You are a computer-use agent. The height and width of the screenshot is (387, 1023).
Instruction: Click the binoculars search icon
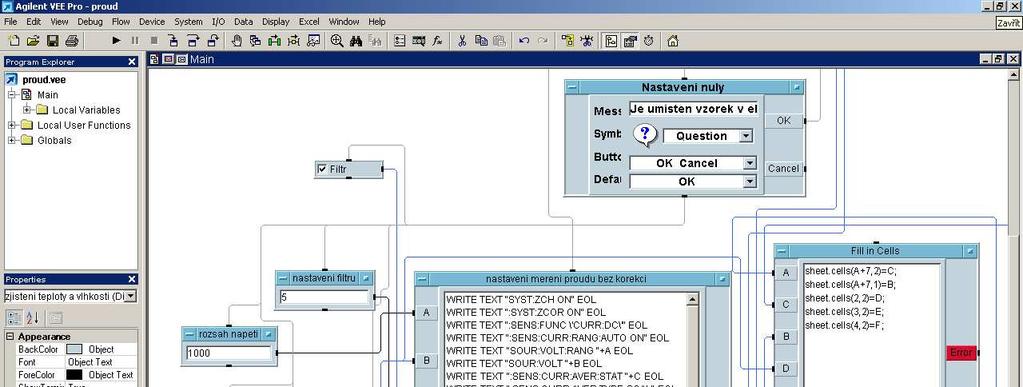click(356, 41)
